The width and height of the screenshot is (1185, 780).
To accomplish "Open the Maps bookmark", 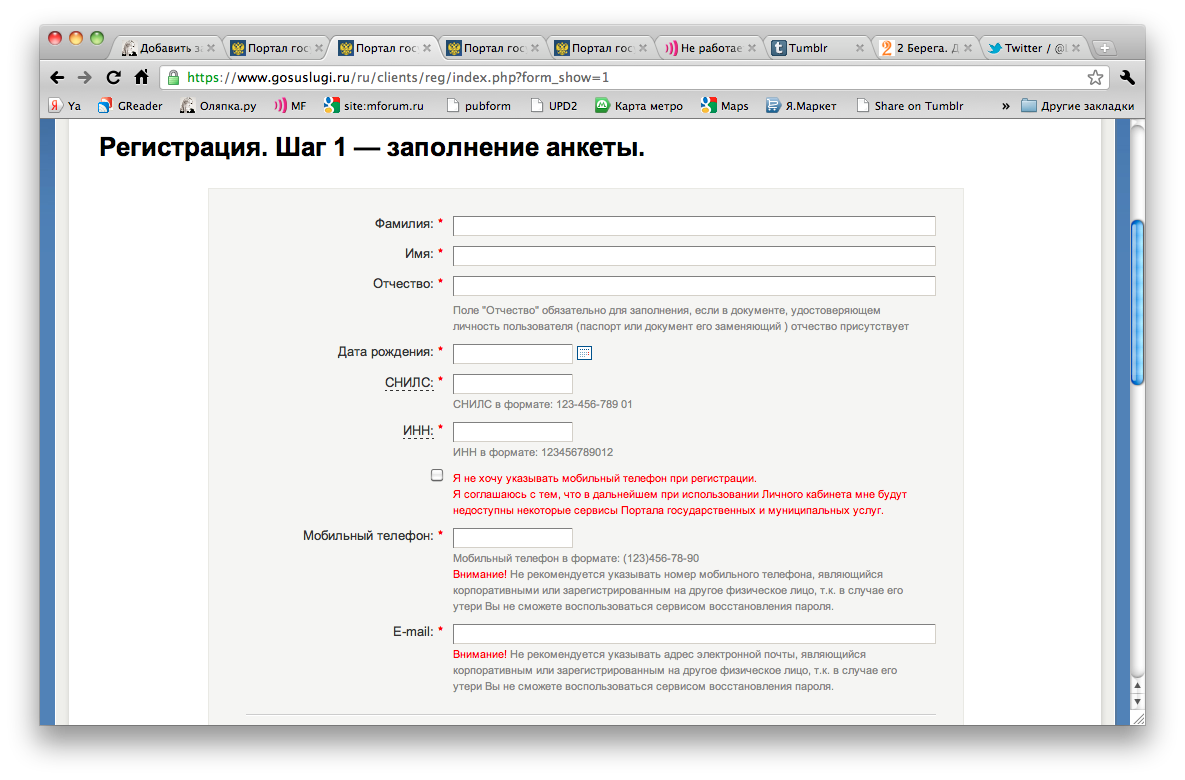I will [x=725, y=106].
